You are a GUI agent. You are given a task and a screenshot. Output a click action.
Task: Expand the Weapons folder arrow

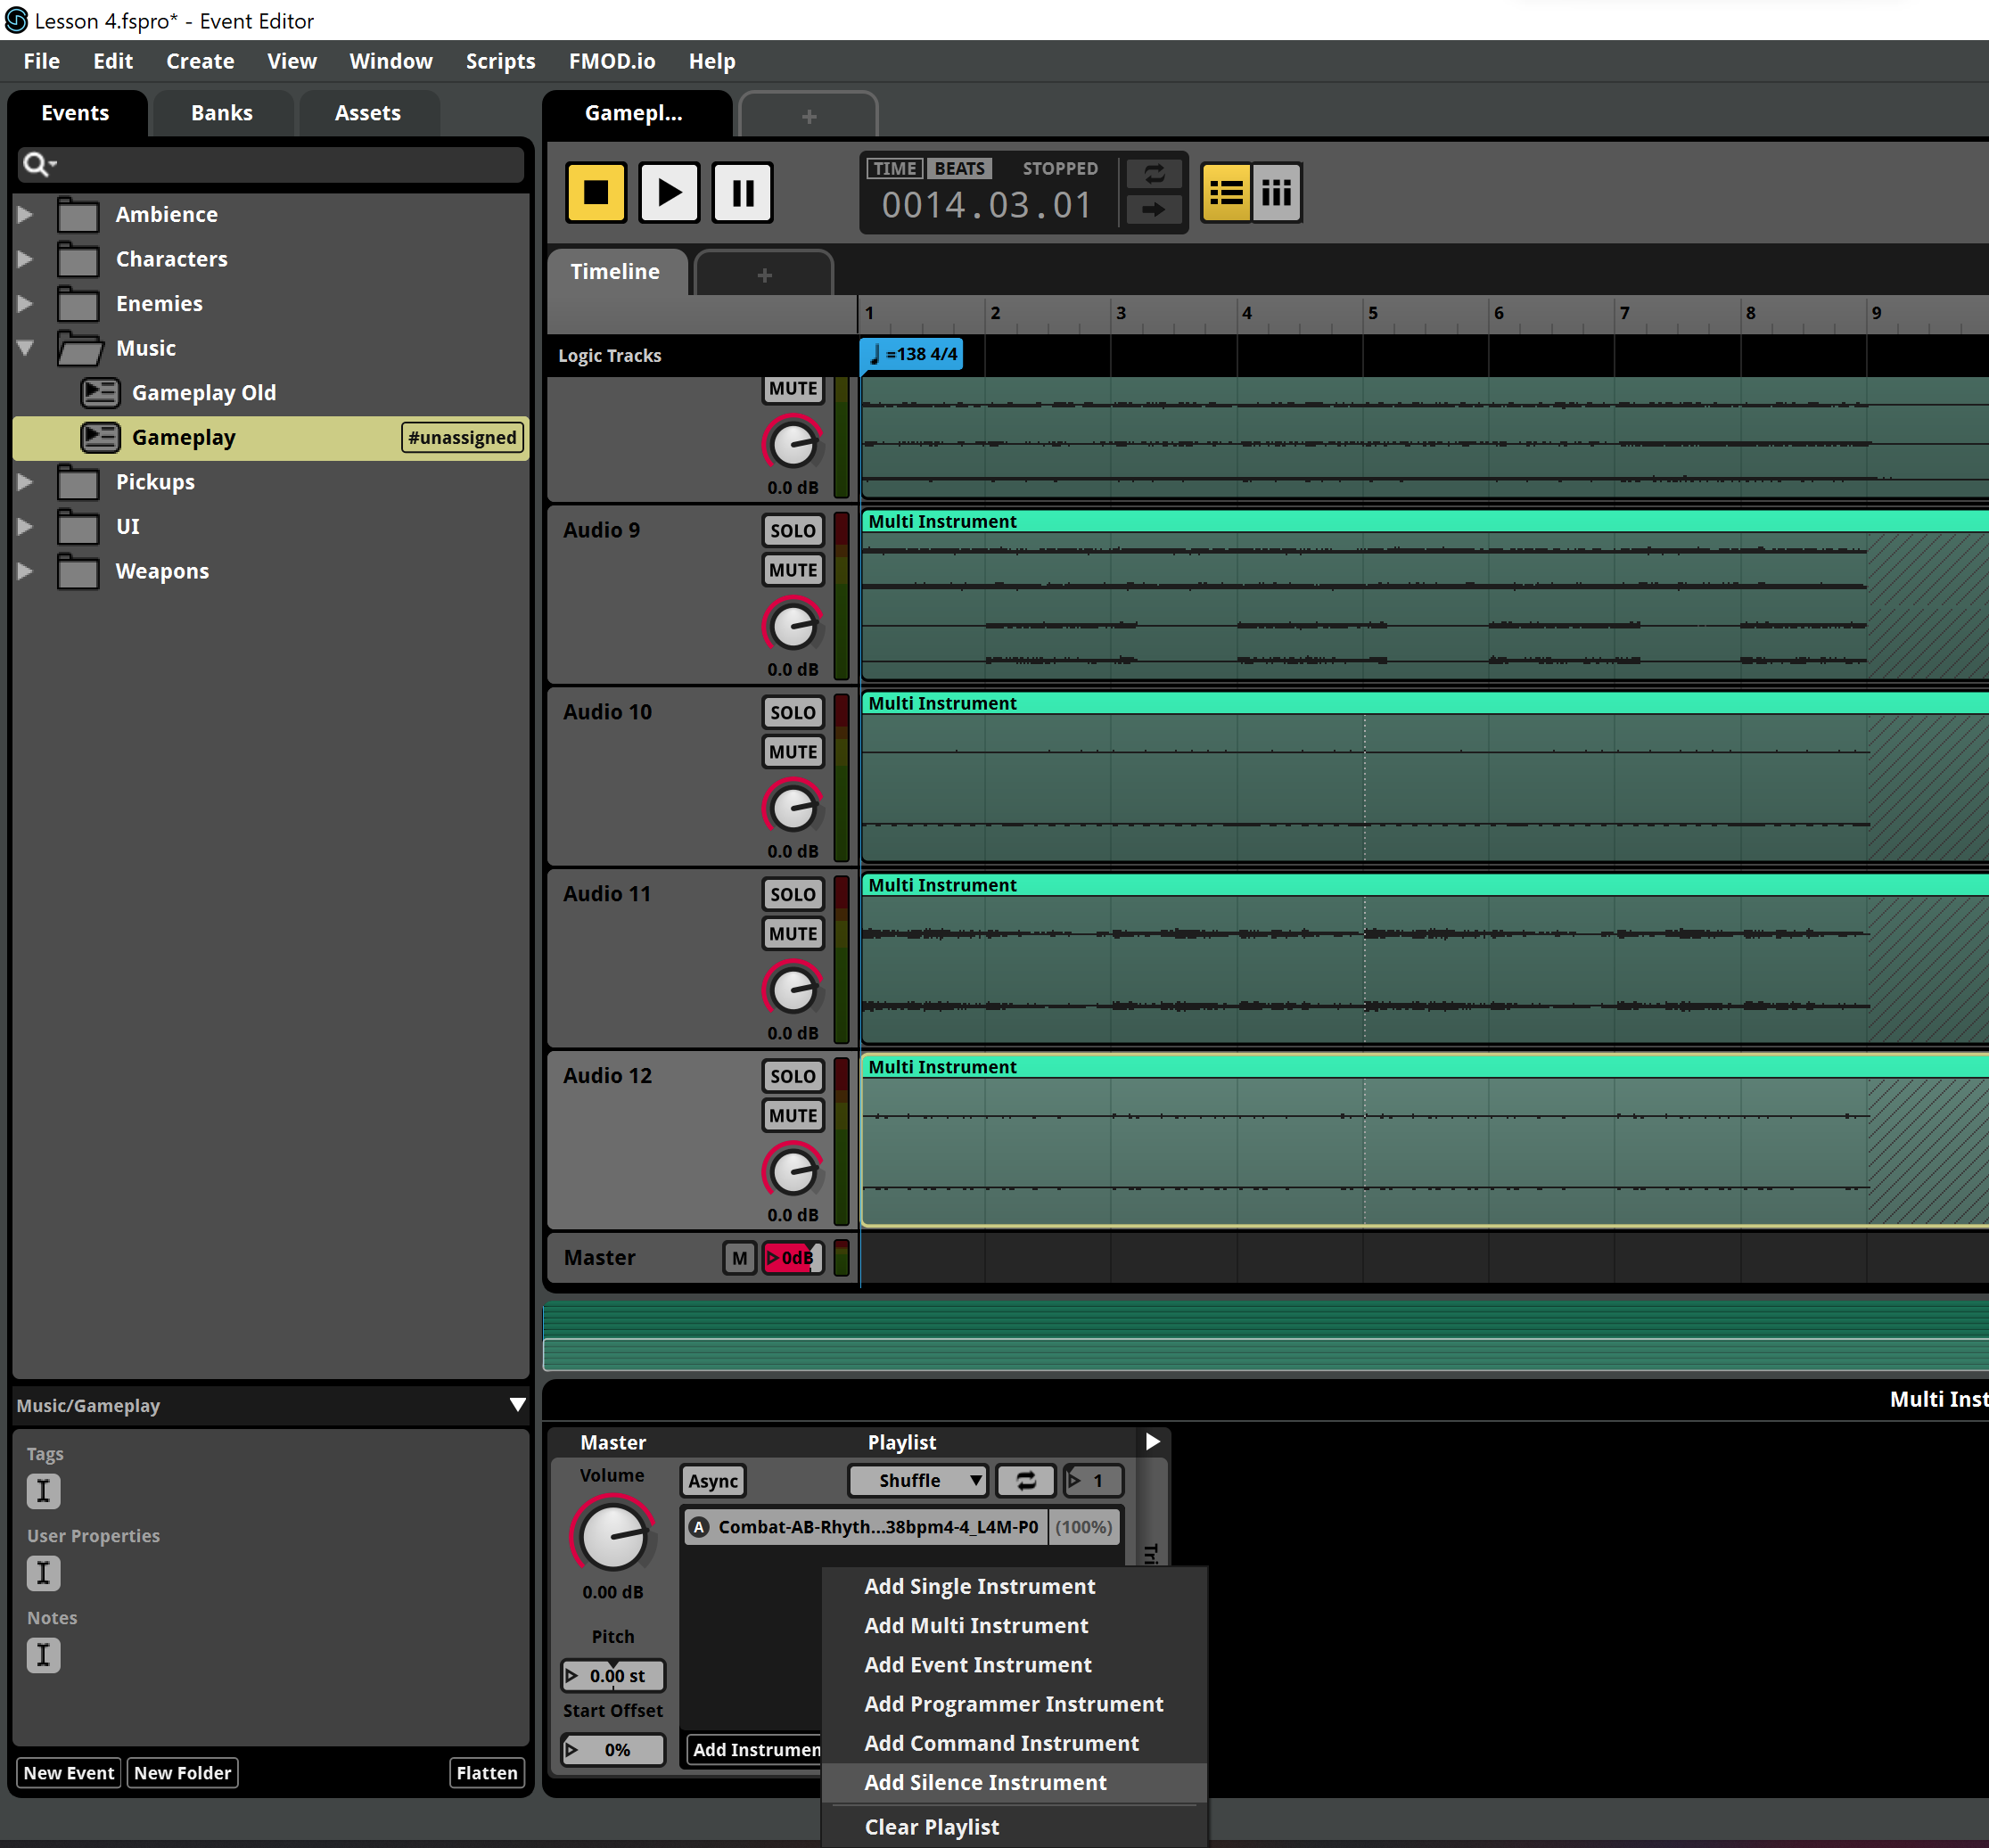(25, 571)
